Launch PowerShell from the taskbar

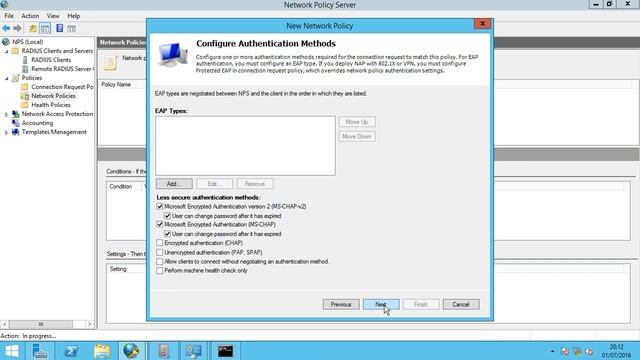[x=71, y=351]
